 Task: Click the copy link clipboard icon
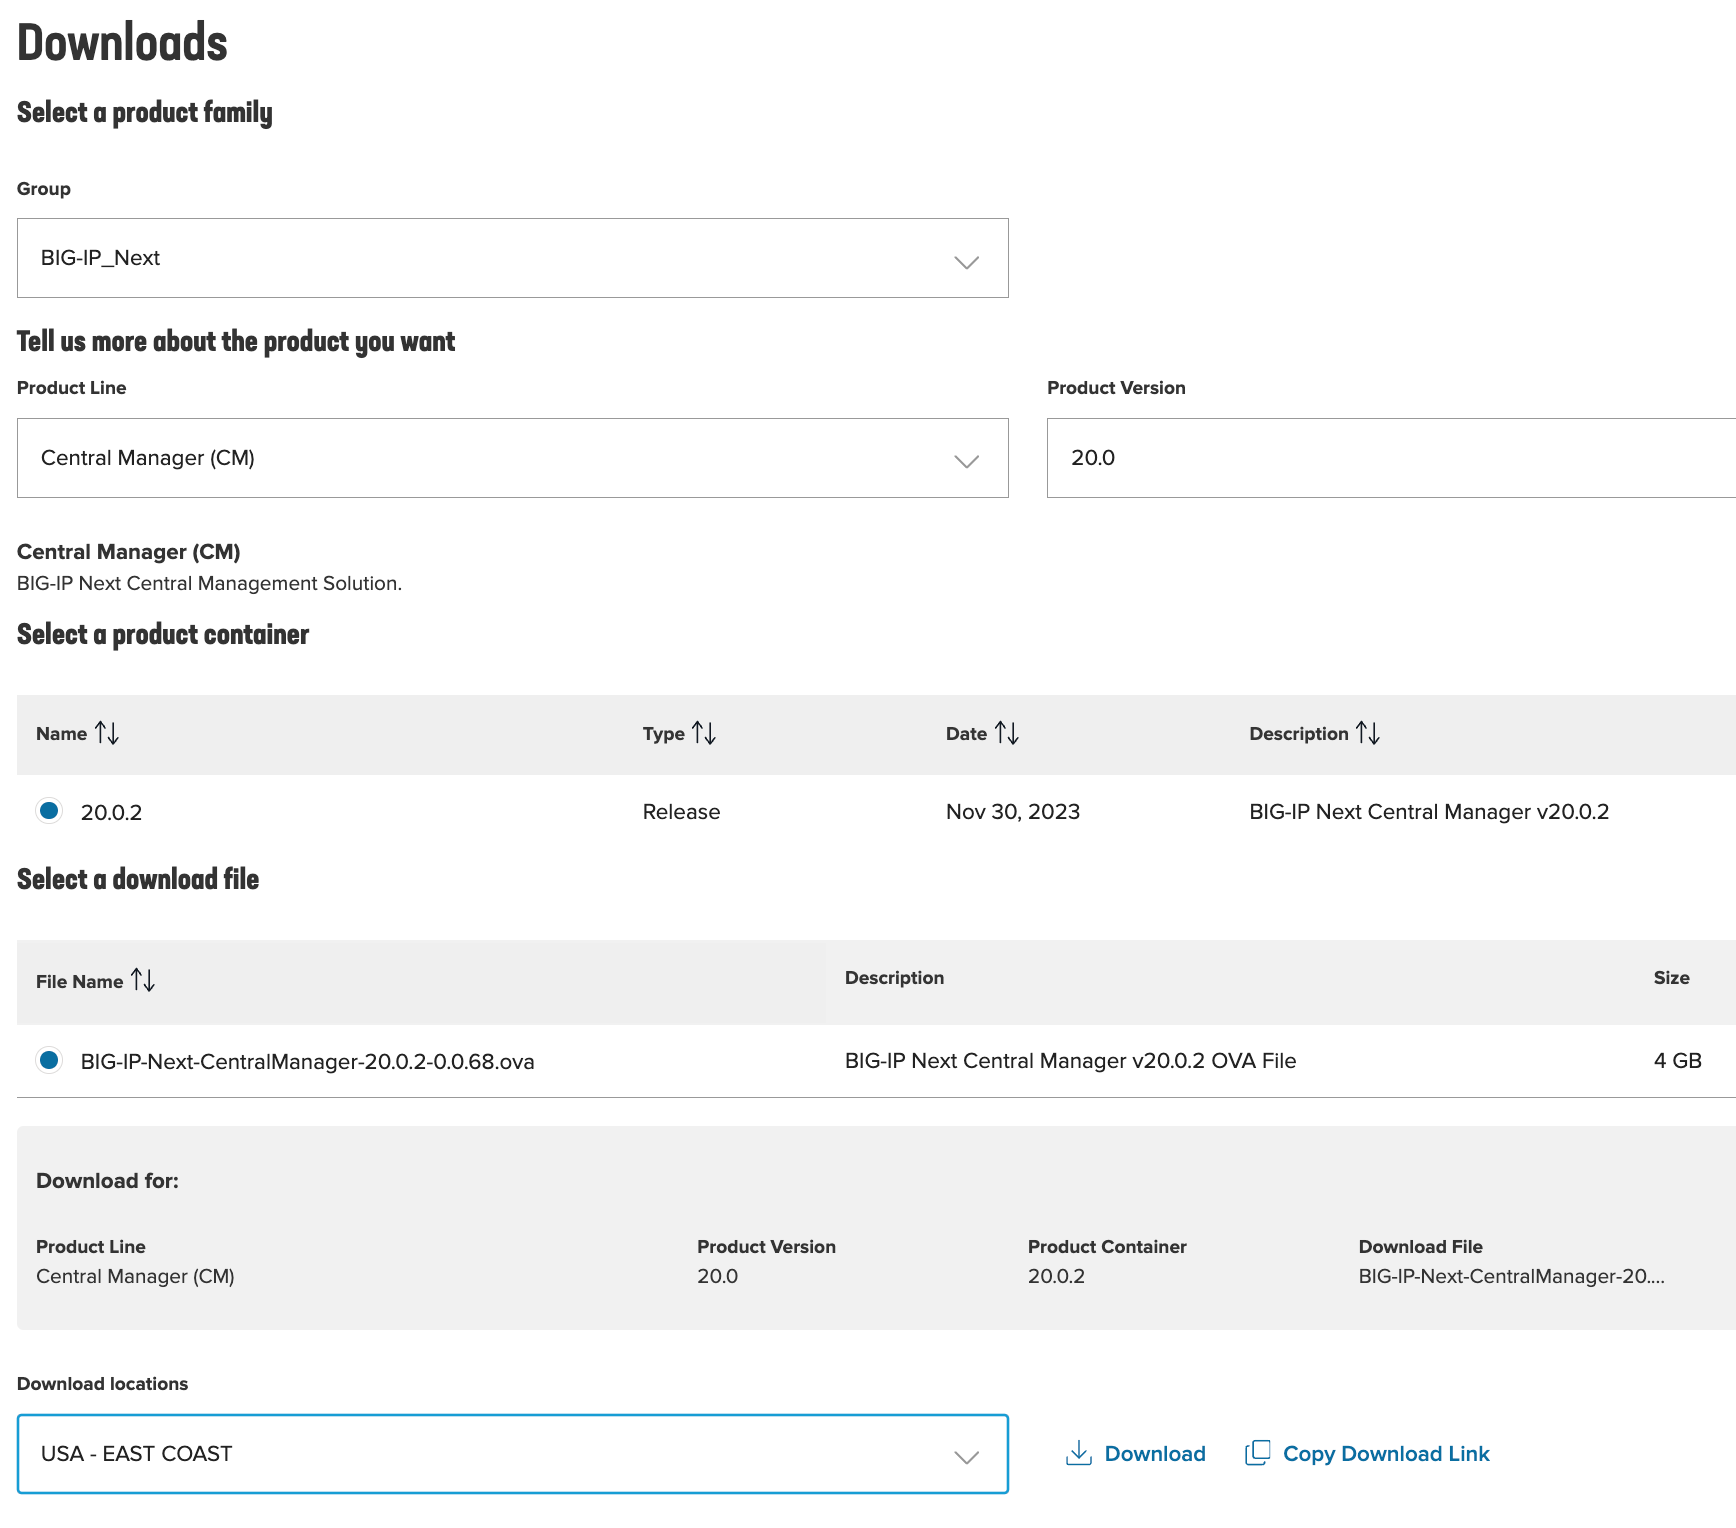click(1257, 1453)
